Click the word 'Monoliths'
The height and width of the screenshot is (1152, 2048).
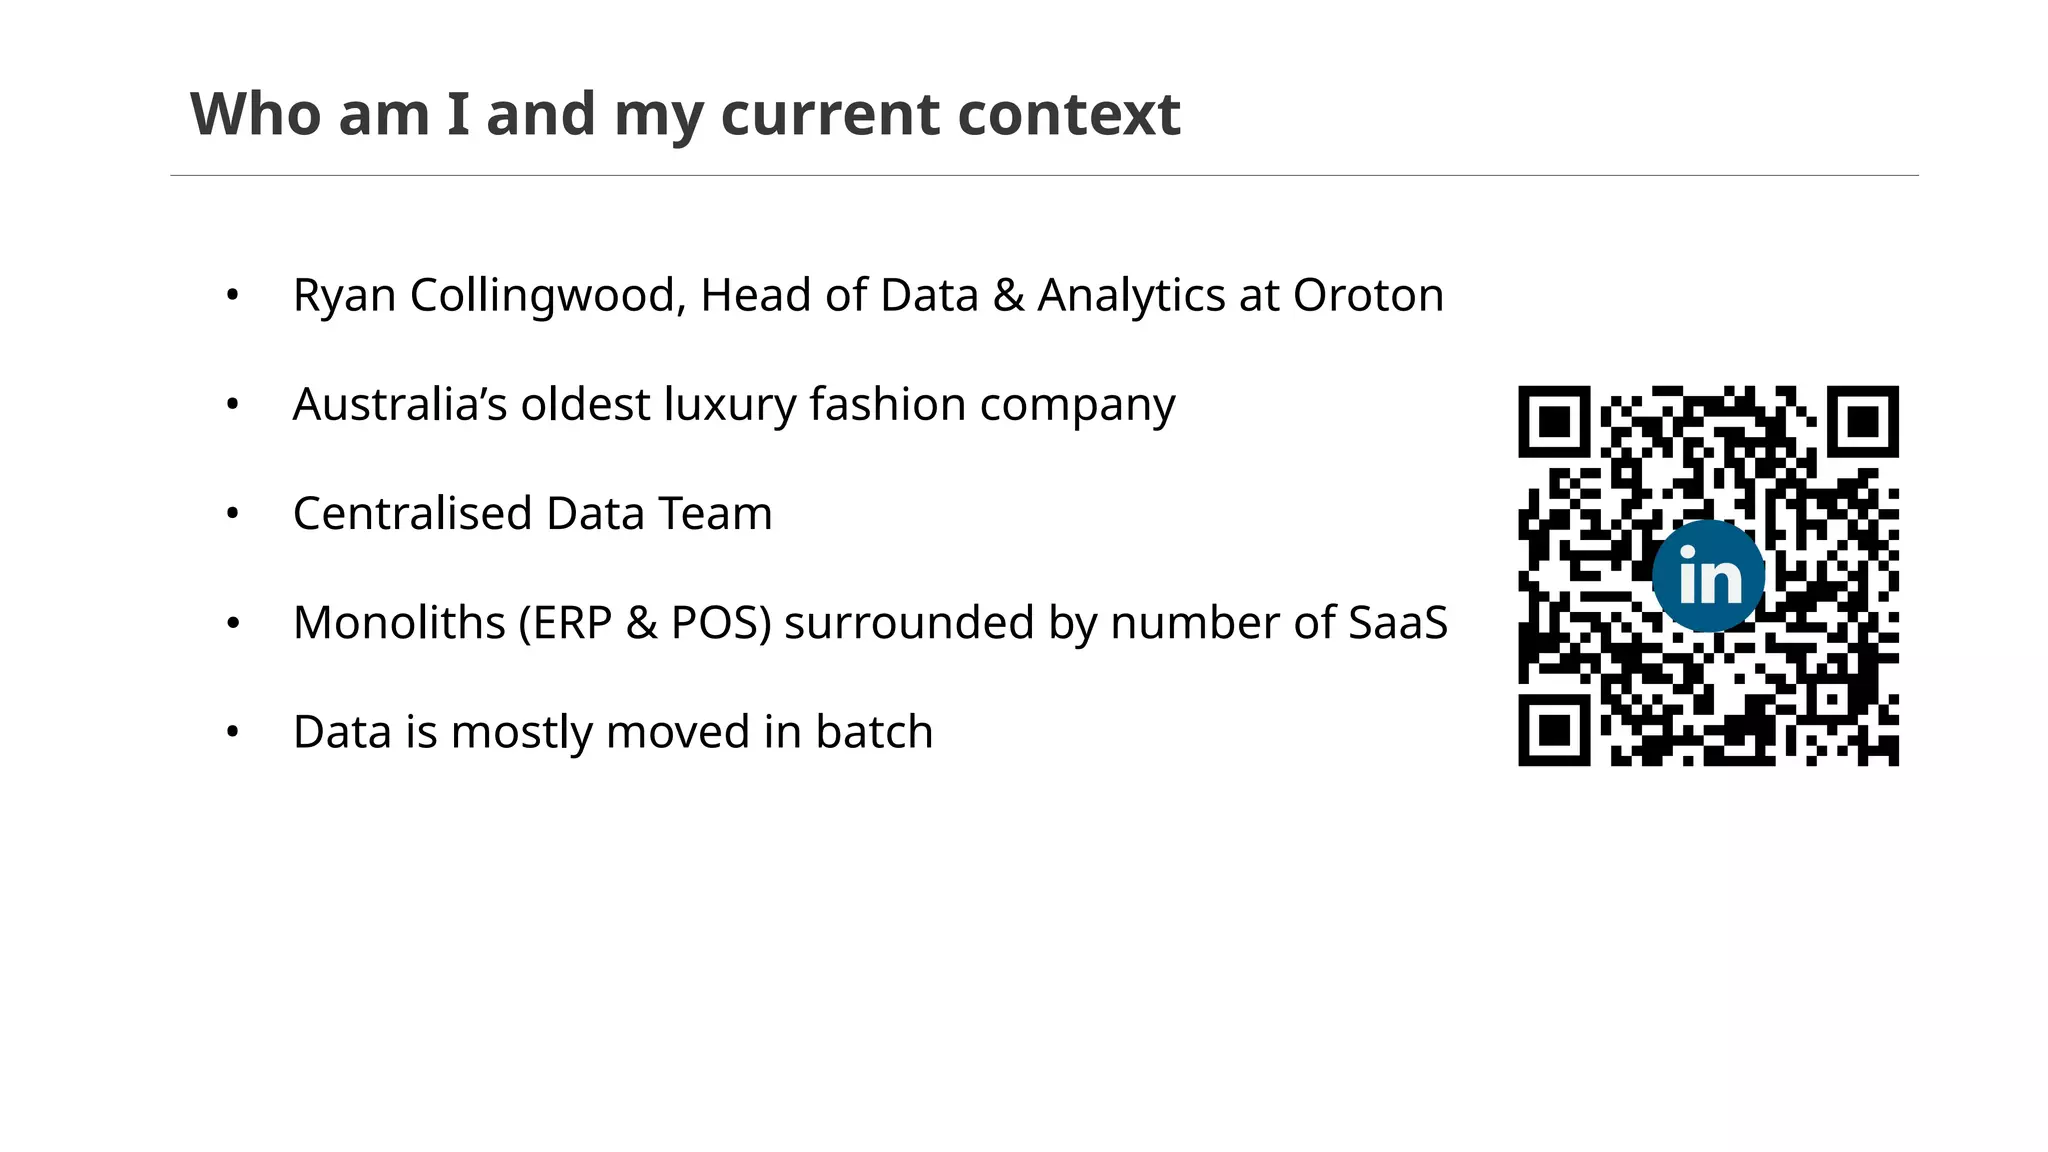[x=399, y=623]
